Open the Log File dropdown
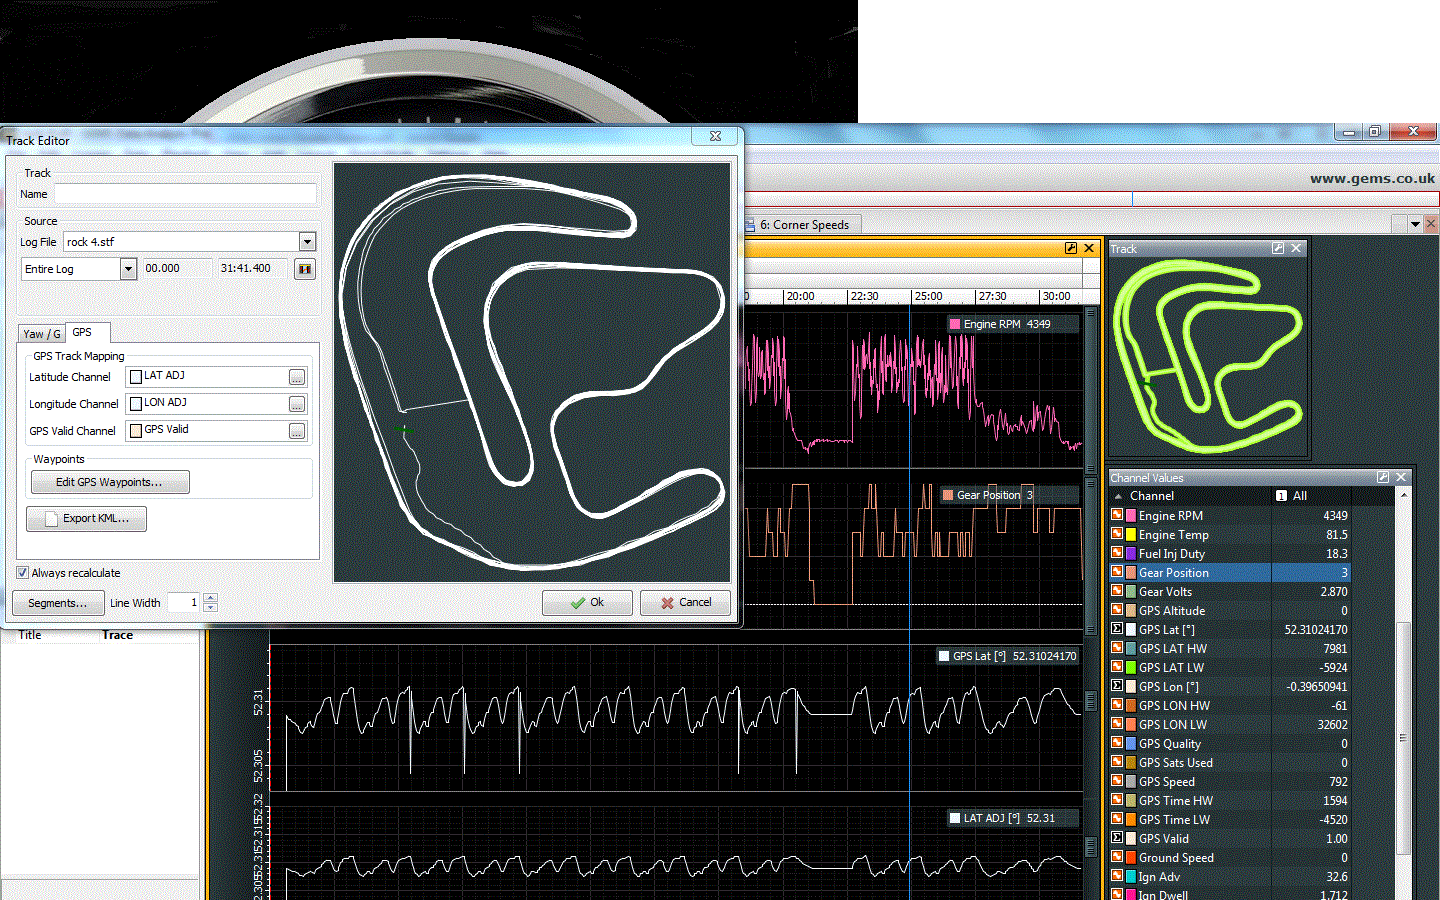 tap(307, 242)
